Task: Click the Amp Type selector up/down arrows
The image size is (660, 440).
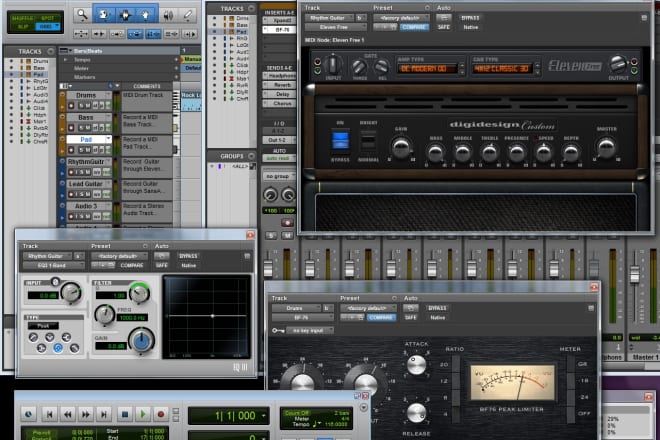Action: tap(462, 68)
